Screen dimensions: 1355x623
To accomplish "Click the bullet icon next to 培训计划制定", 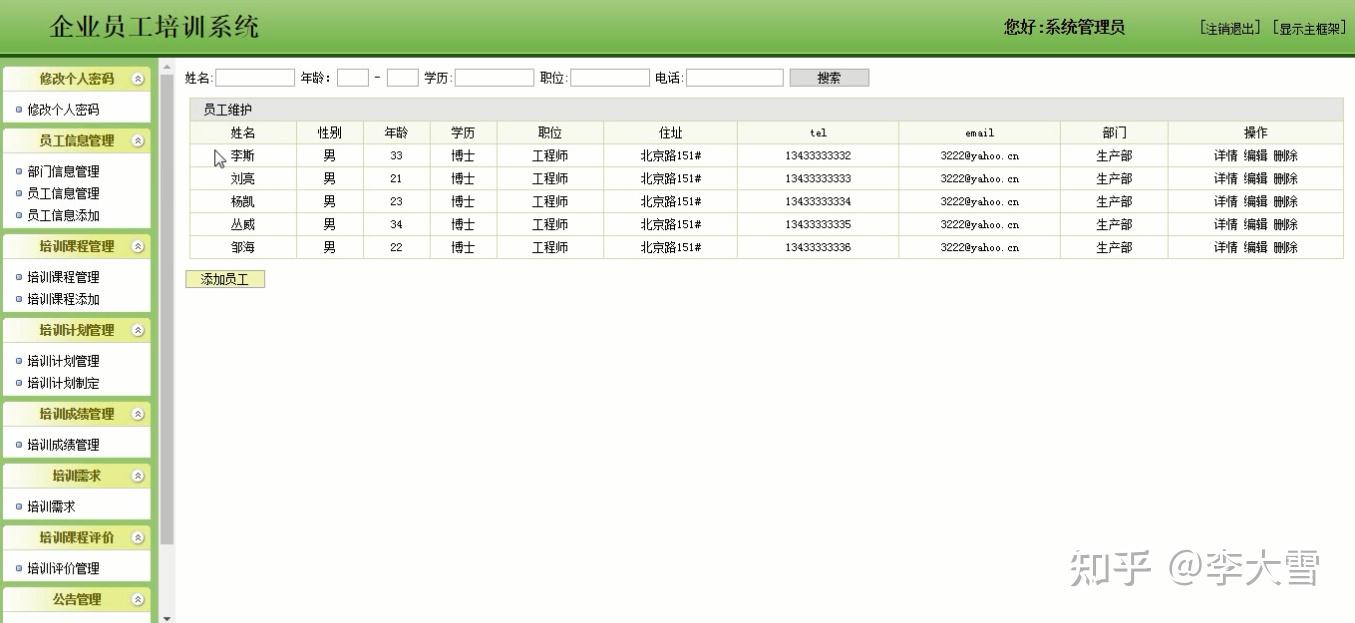I will (17, 383).
